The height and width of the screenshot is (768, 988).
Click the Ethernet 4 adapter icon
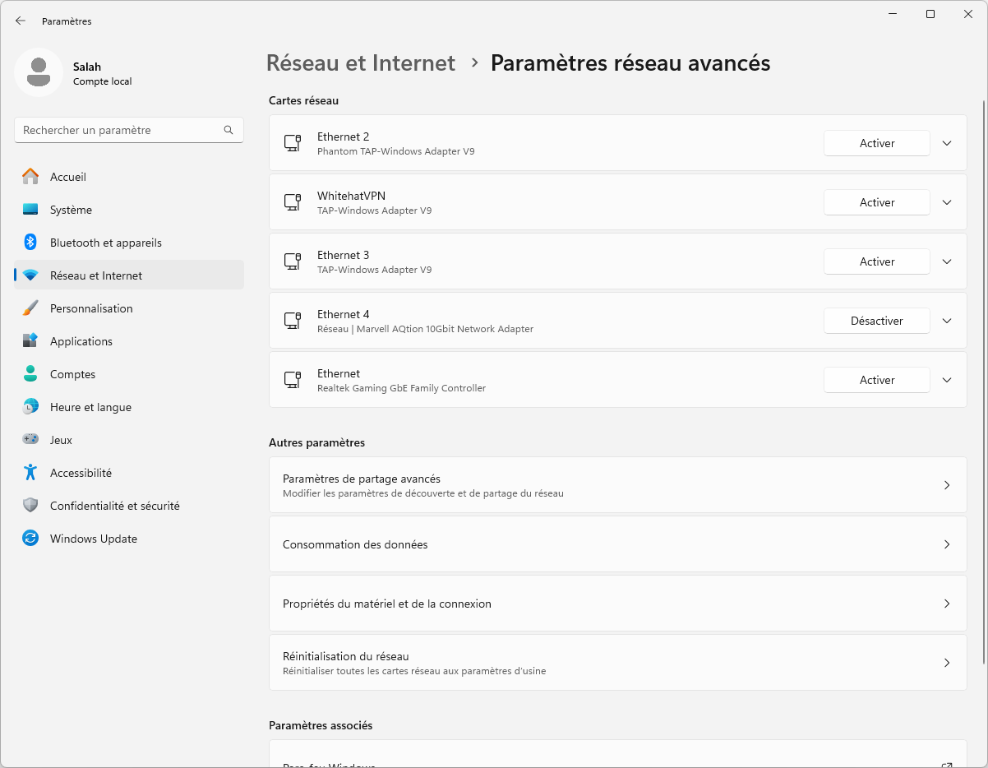pos(292,321)
